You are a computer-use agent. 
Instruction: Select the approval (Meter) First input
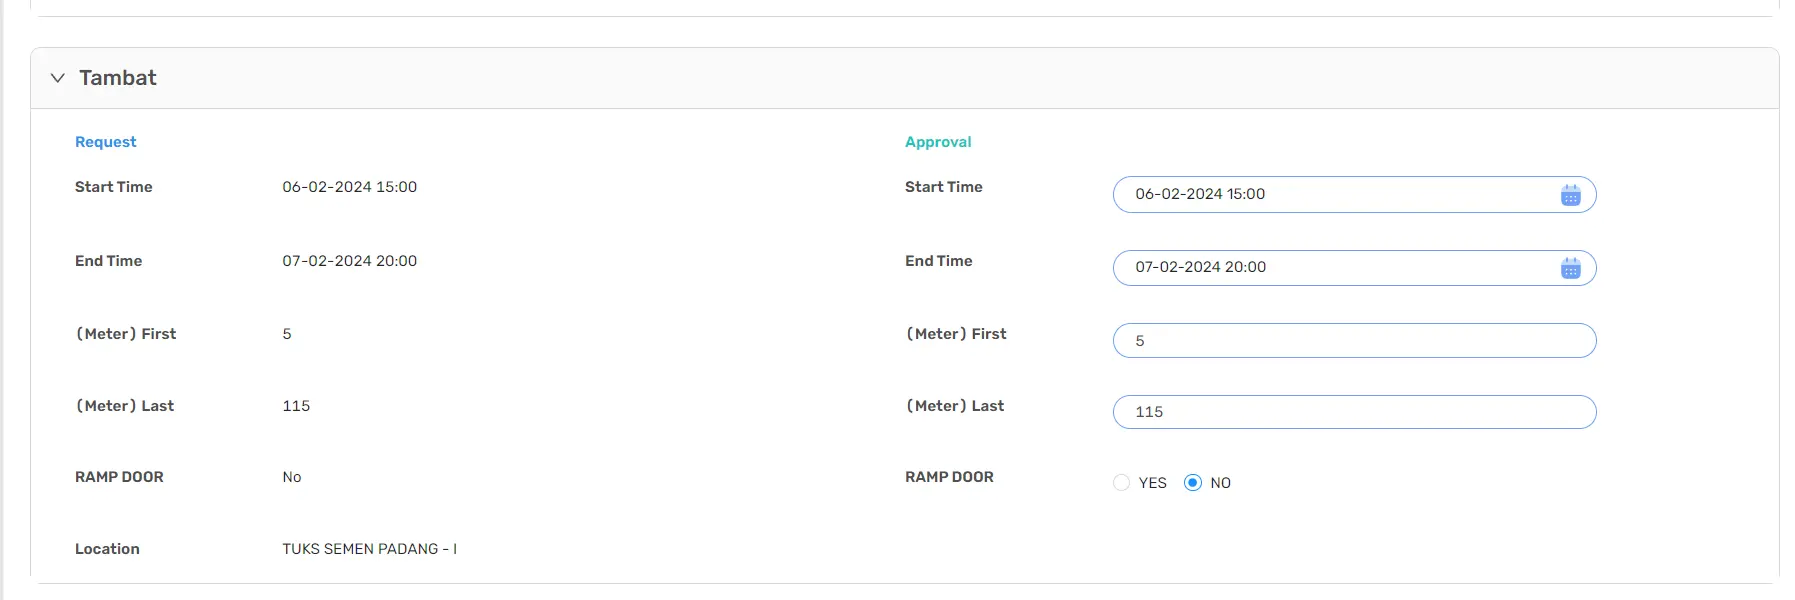click(x=1354, y=340)
